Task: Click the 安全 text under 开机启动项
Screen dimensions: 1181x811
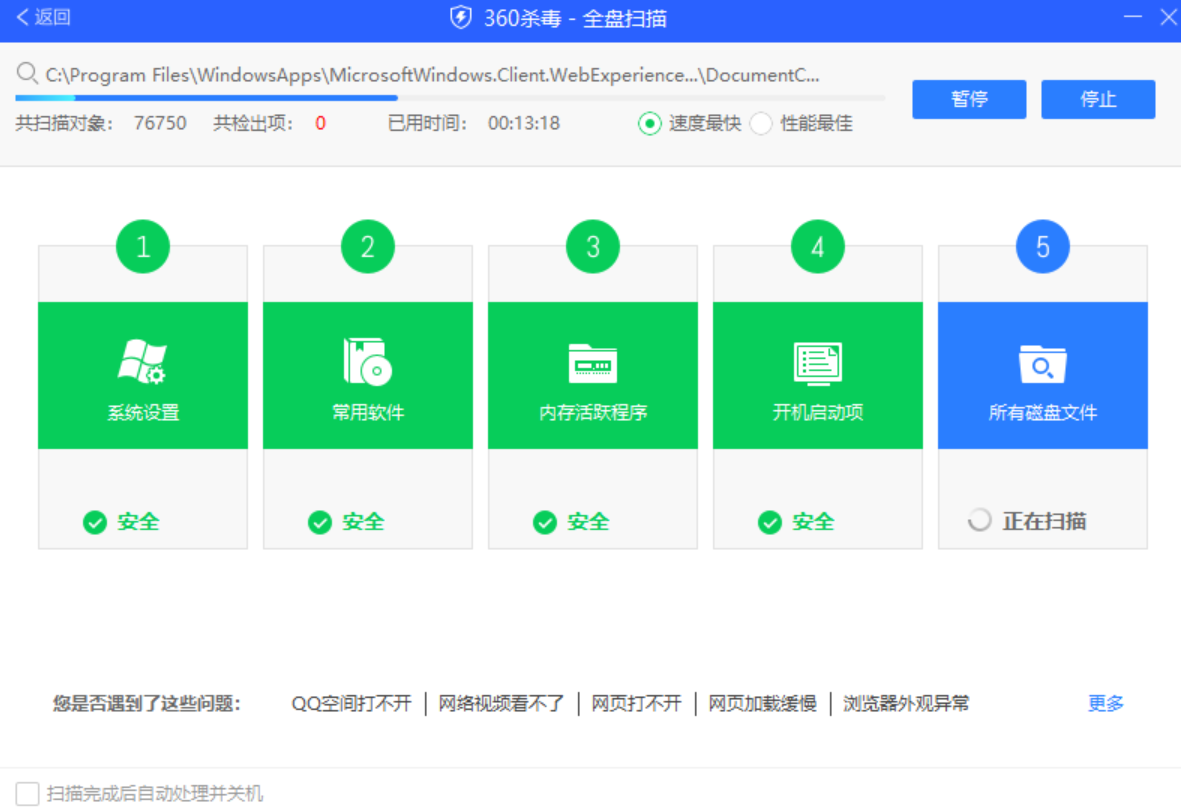Action: pos(813,522)
